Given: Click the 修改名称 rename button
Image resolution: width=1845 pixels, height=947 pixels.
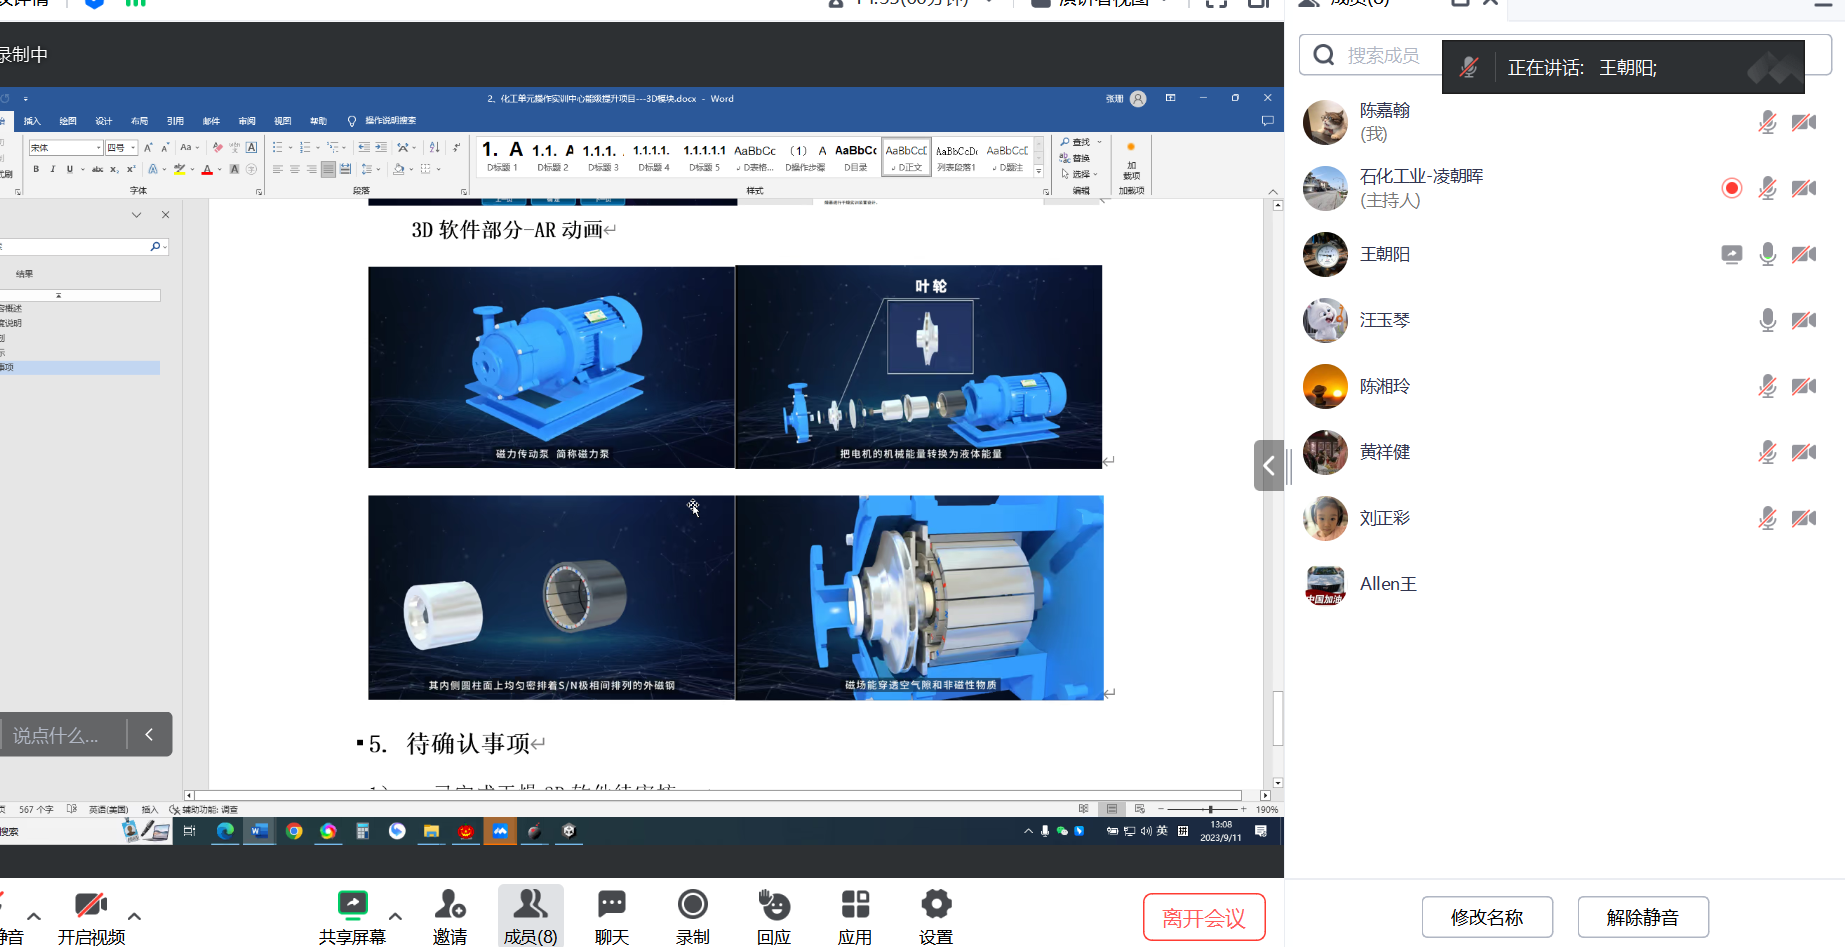Looking at the screenshot, I should click(x=1487, y=918).
